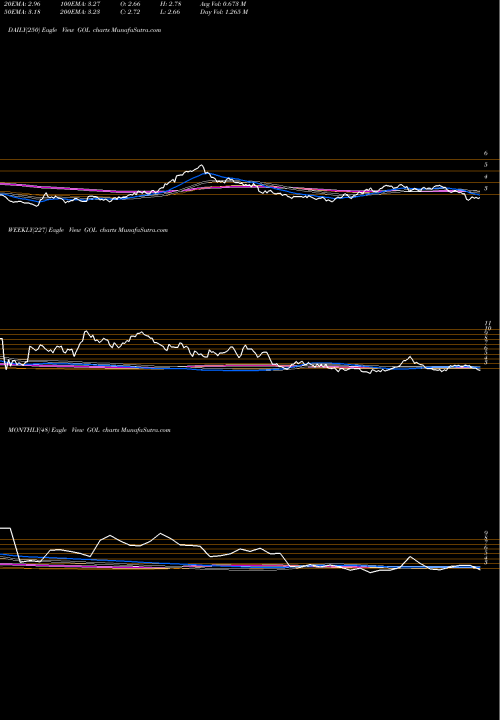This screenshot has width=500, height=720.
Task: Click axis label 6 on daily chart
Action: click(486, 153)
